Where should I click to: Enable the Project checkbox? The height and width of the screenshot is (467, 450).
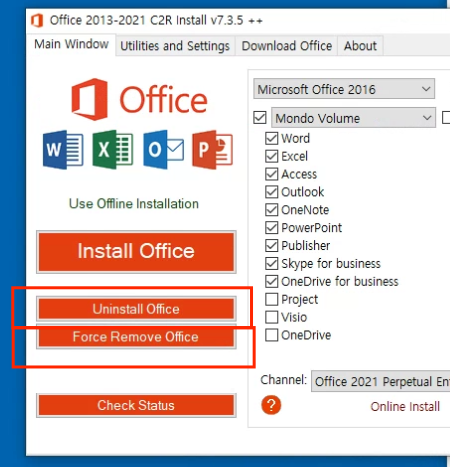coord(272,299)
